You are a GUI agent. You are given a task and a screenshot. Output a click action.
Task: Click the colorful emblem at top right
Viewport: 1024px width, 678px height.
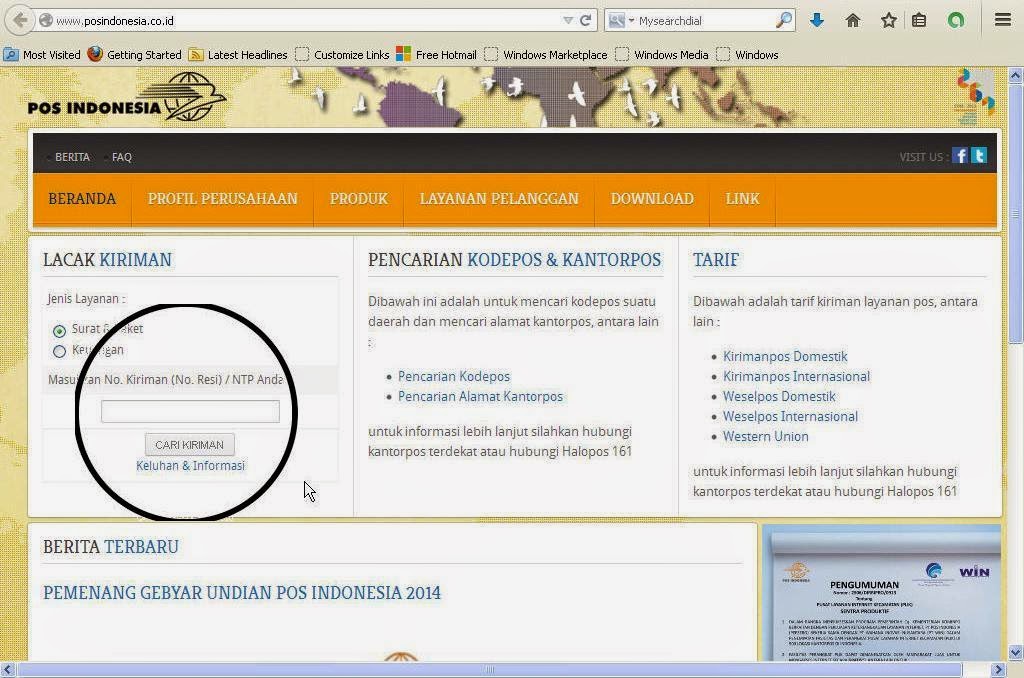click(x=975, y=97)
